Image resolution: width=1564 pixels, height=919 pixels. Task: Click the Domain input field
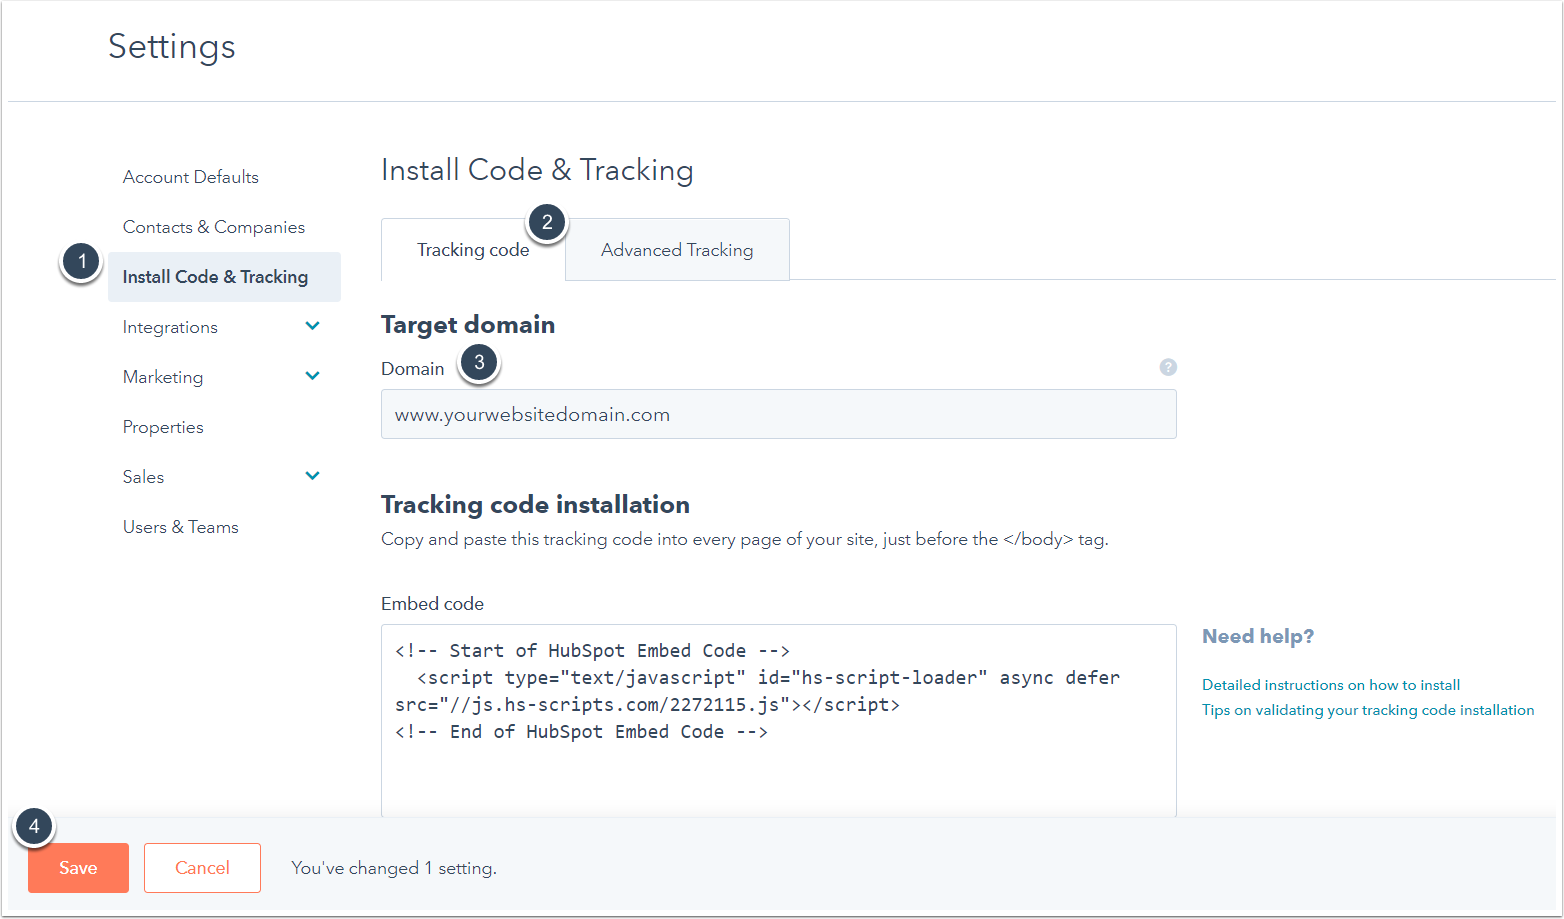click(778, 414)
